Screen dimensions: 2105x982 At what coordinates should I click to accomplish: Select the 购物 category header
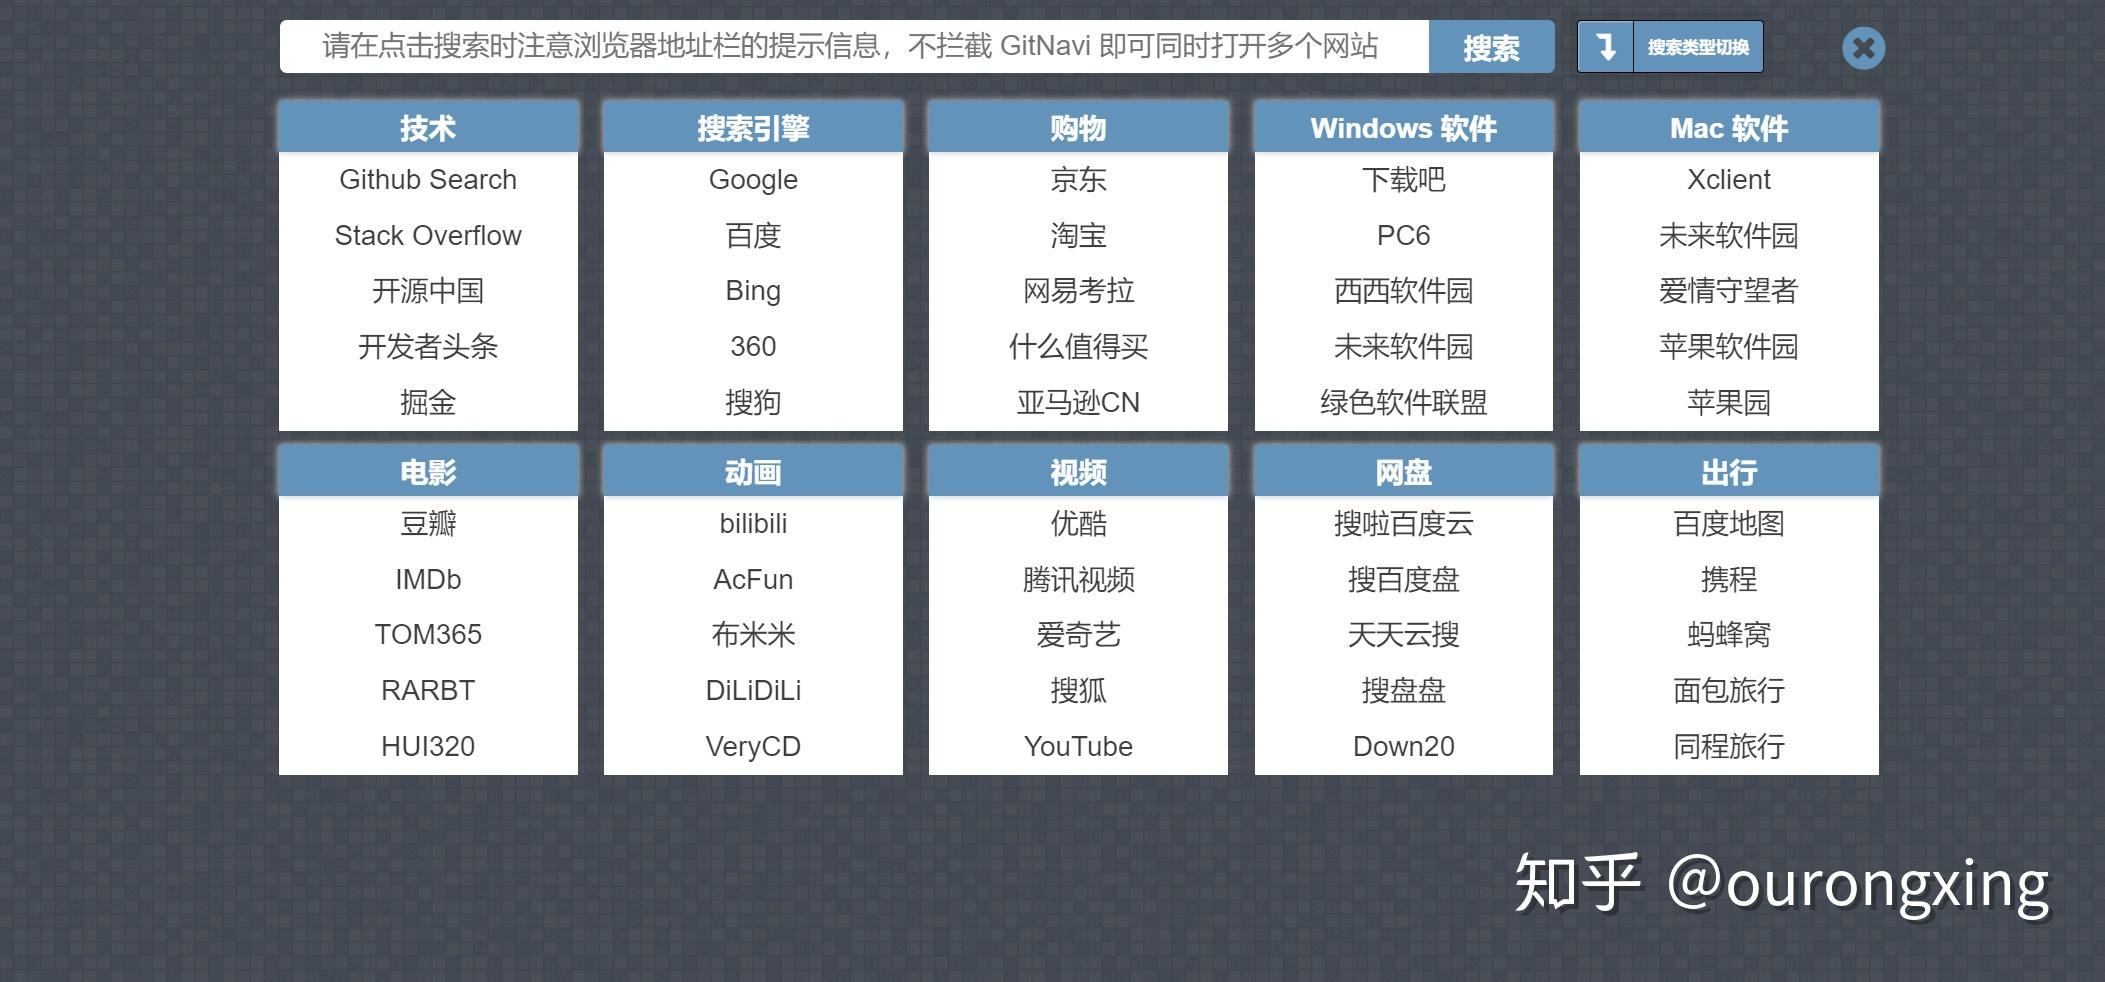point(1078,127)
